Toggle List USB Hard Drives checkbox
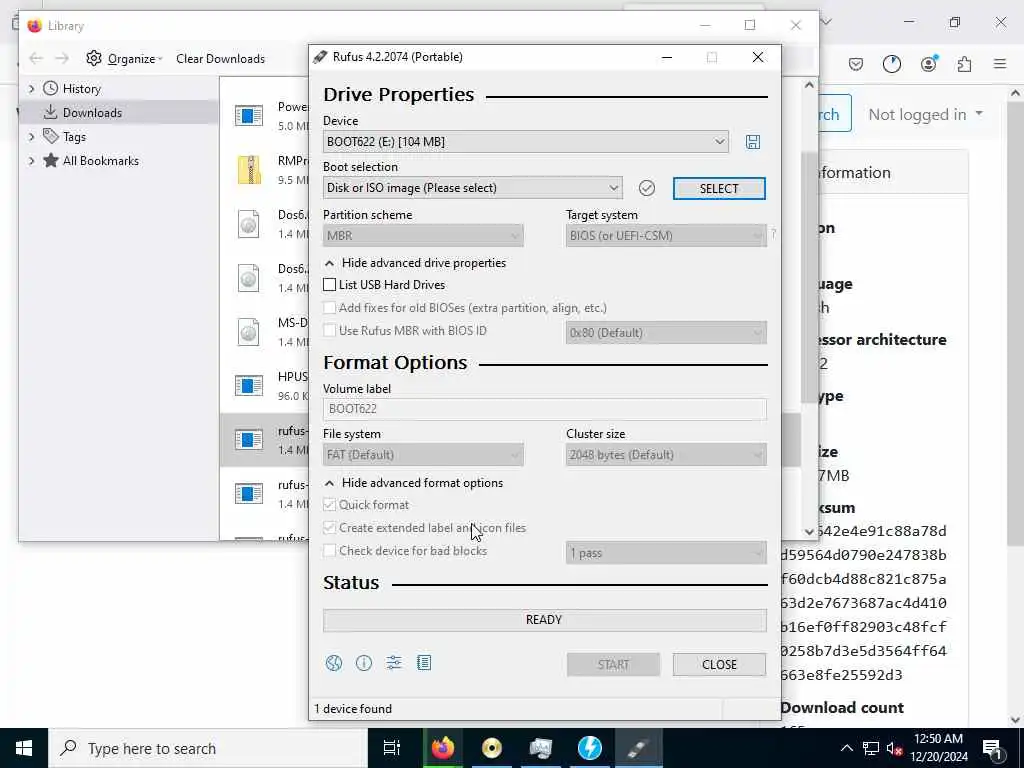This screenshot has height=768, width=1024. 330,285
